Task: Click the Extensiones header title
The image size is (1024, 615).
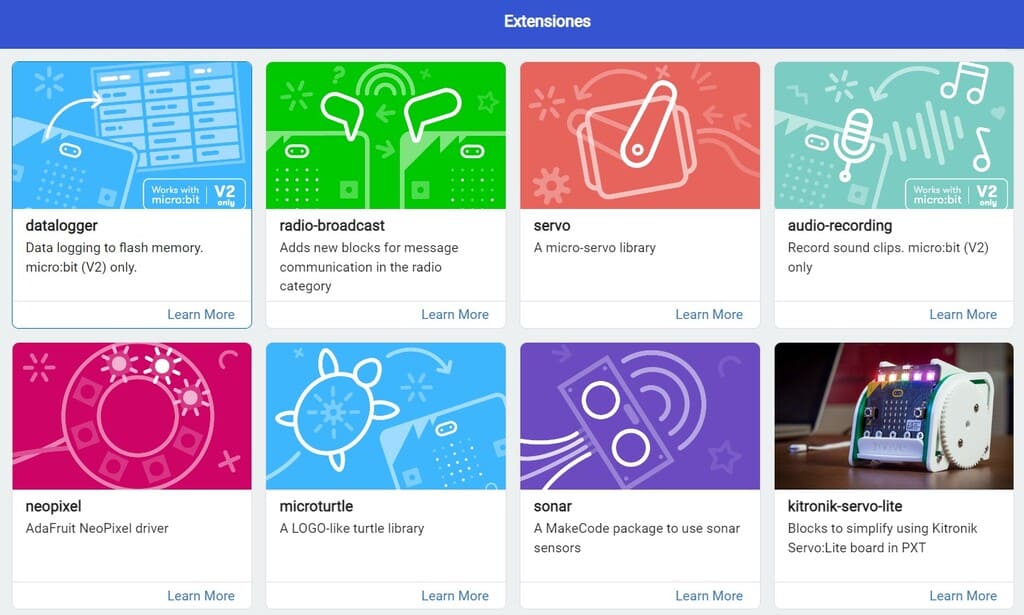Action: (547, 22)
